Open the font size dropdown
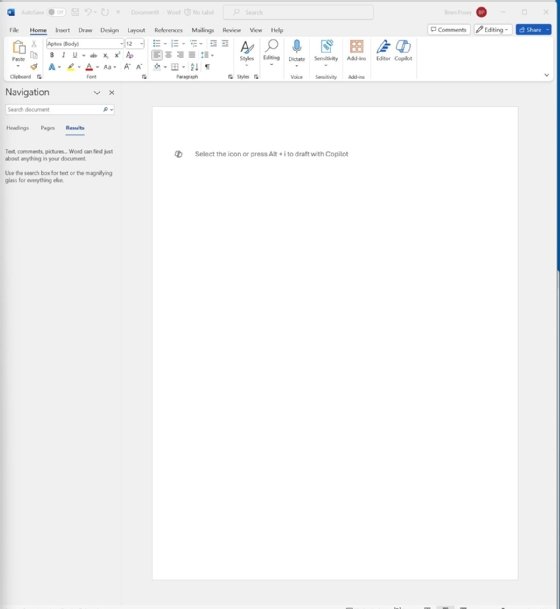 (141, 44)
